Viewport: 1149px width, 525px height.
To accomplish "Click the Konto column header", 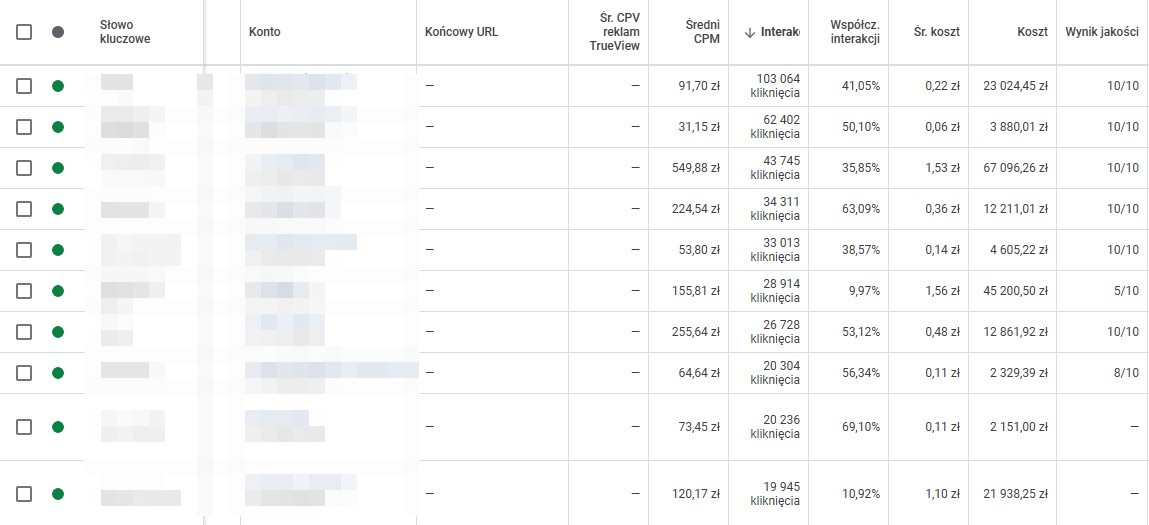I will (265, 32).
